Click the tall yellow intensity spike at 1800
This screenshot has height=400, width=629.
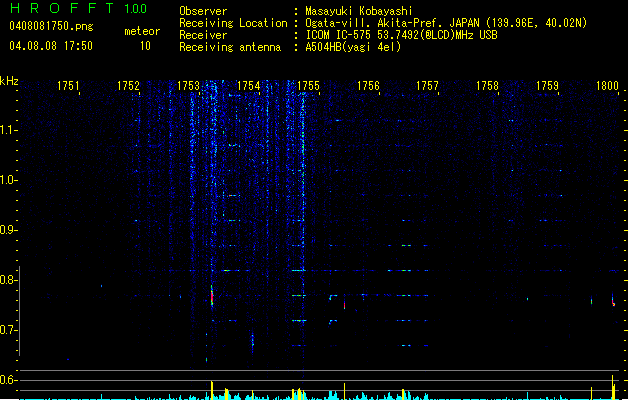613,387
